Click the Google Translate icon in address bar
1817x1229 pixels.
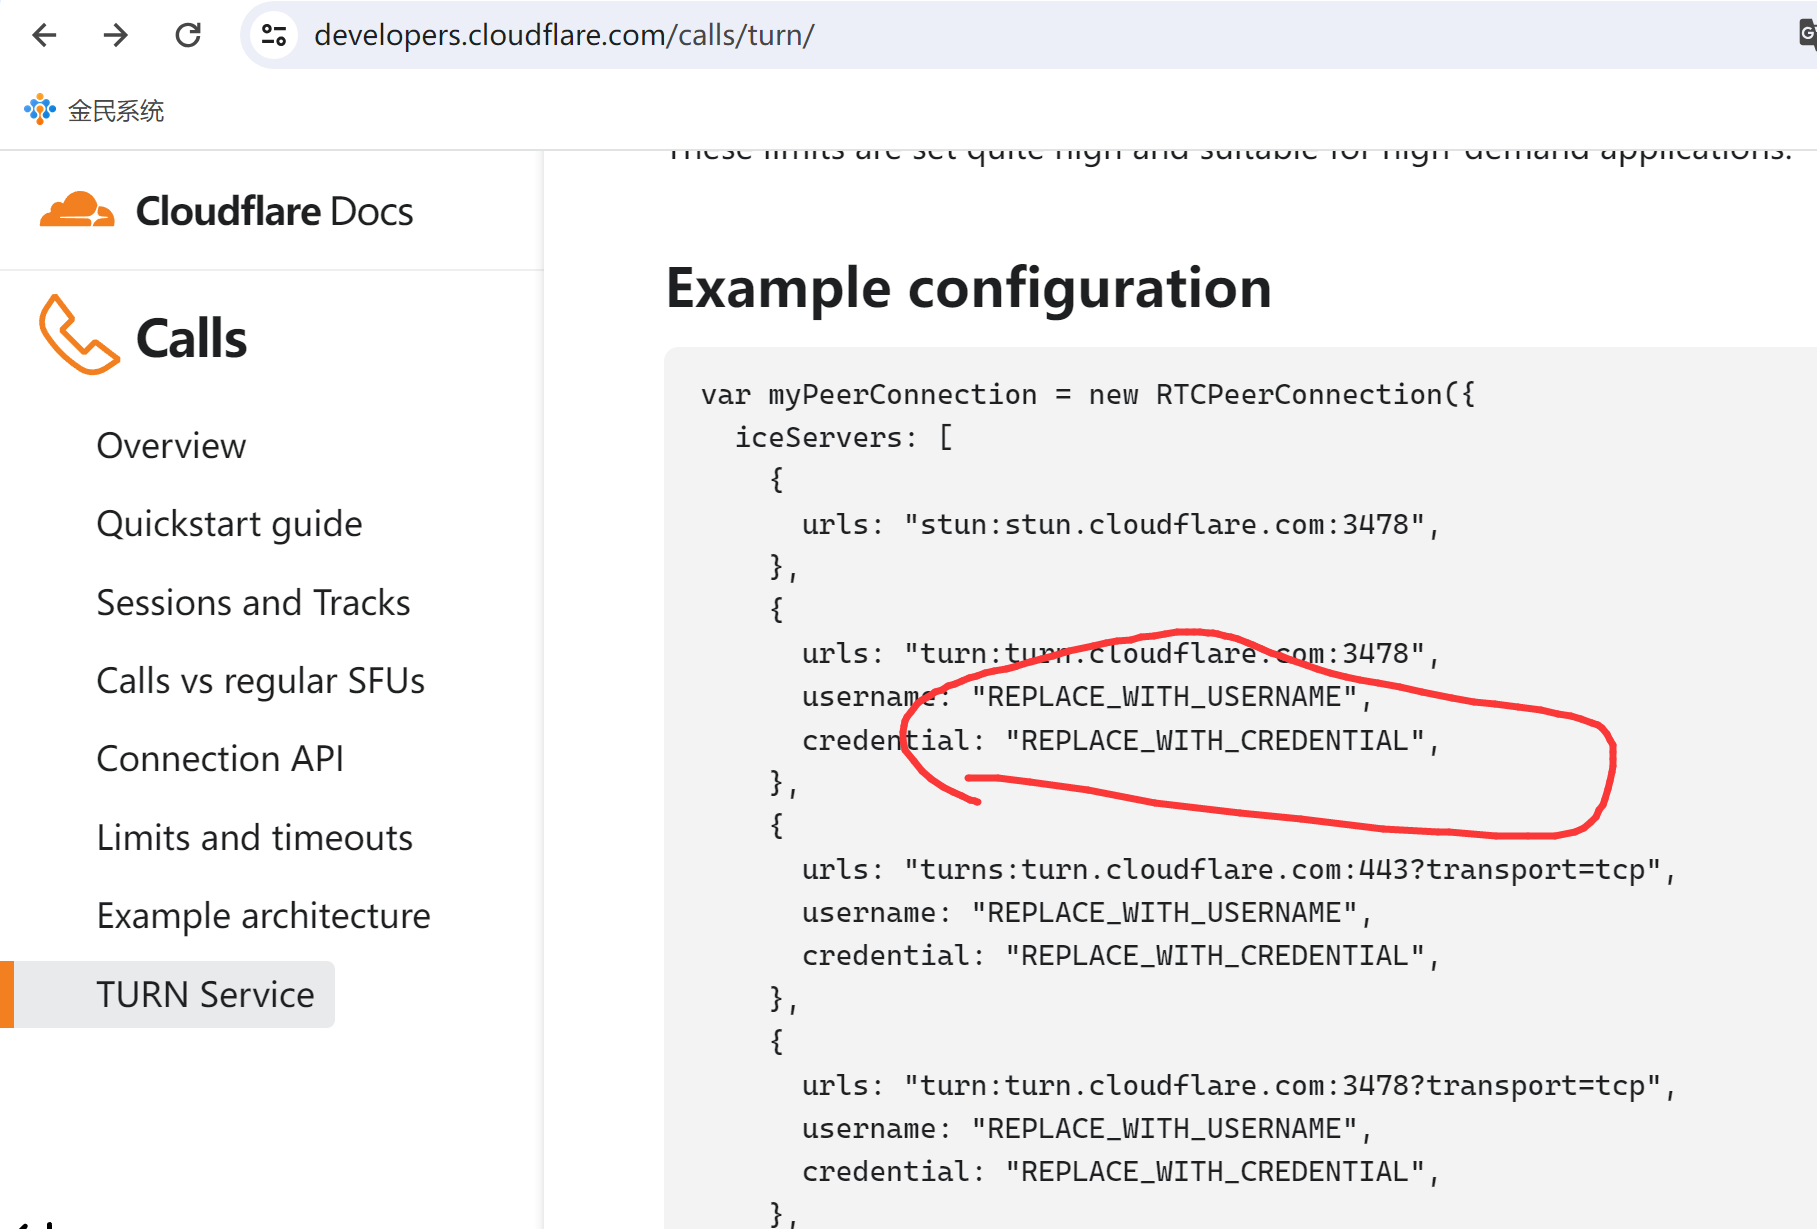point(1807,35)
